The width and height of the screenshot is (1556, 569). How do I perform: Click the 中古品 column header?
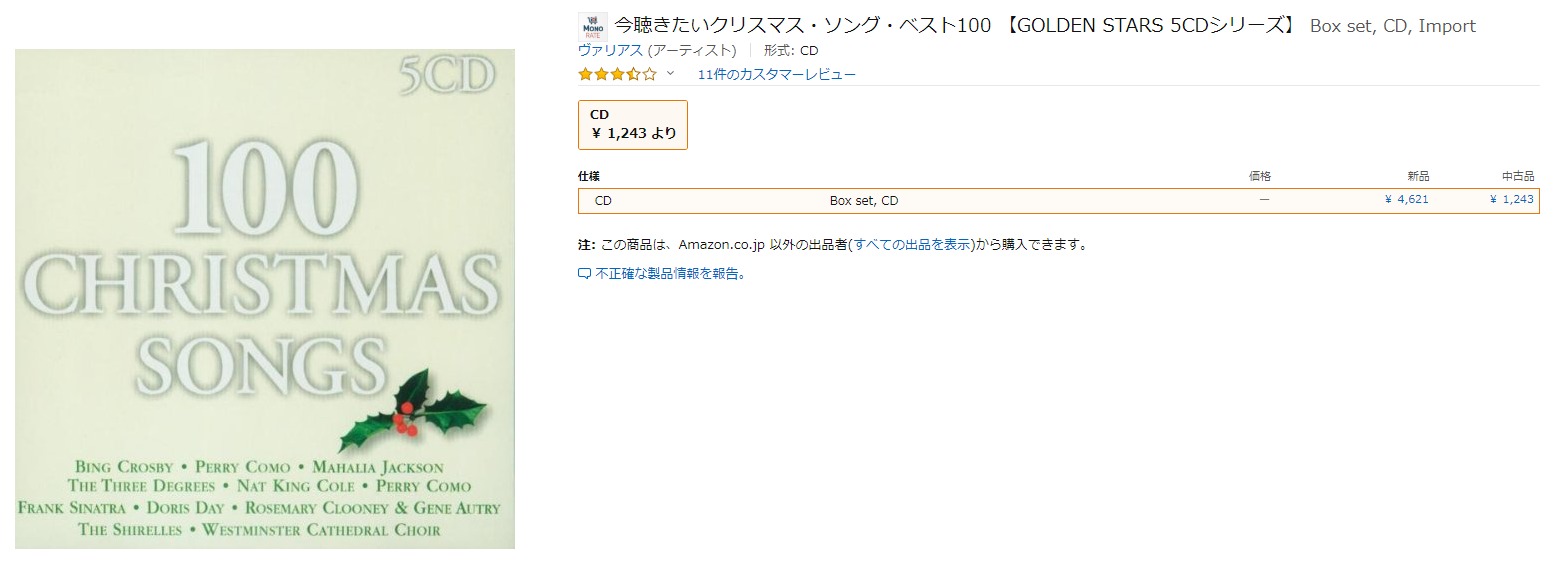[1517, 176]
